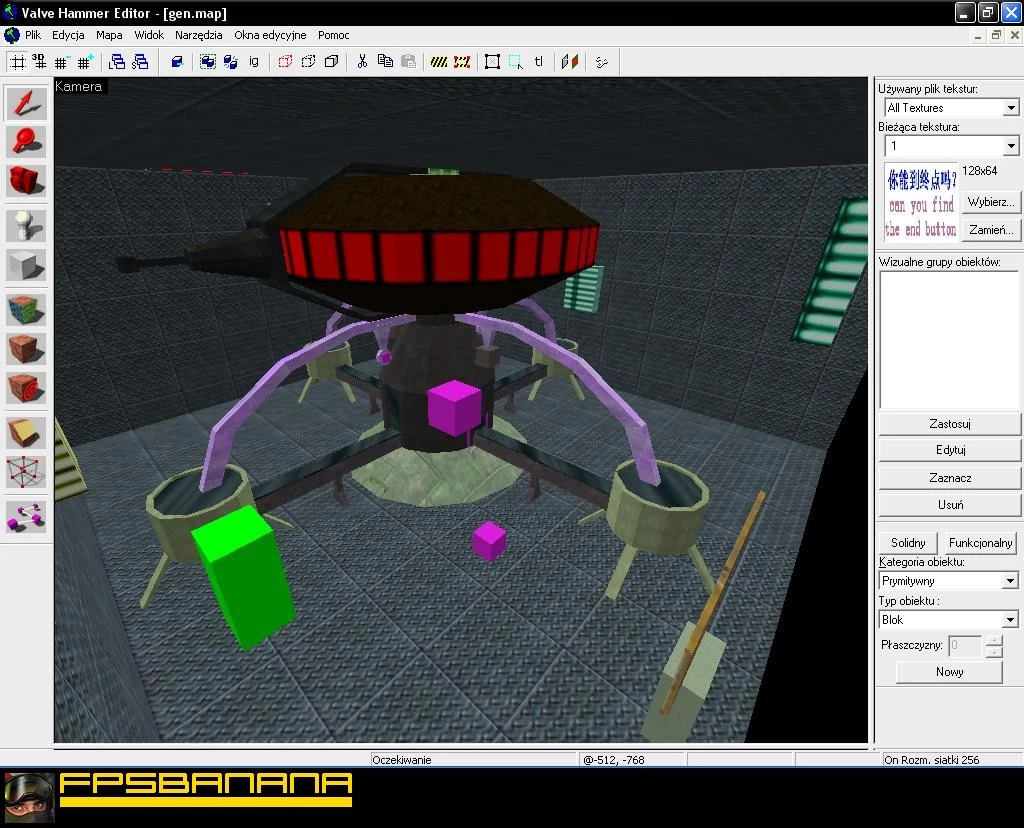Toggle the 2D grid display

point(18,62)
